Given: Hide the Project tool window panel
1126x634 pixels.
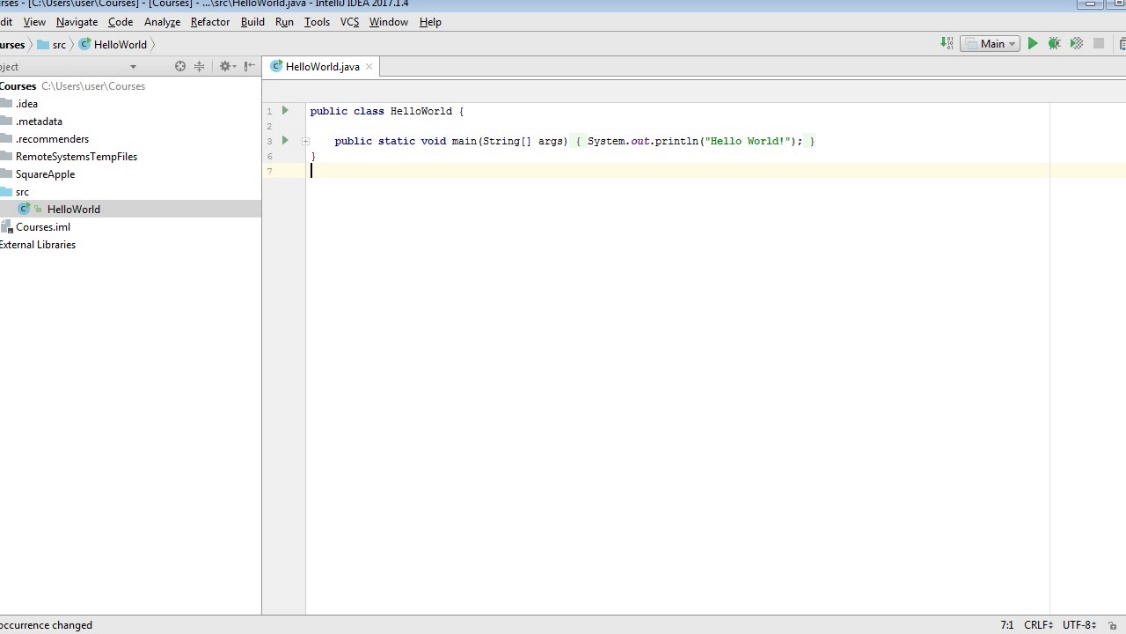Looking at the screenshot, I should [x=248, y=67].
